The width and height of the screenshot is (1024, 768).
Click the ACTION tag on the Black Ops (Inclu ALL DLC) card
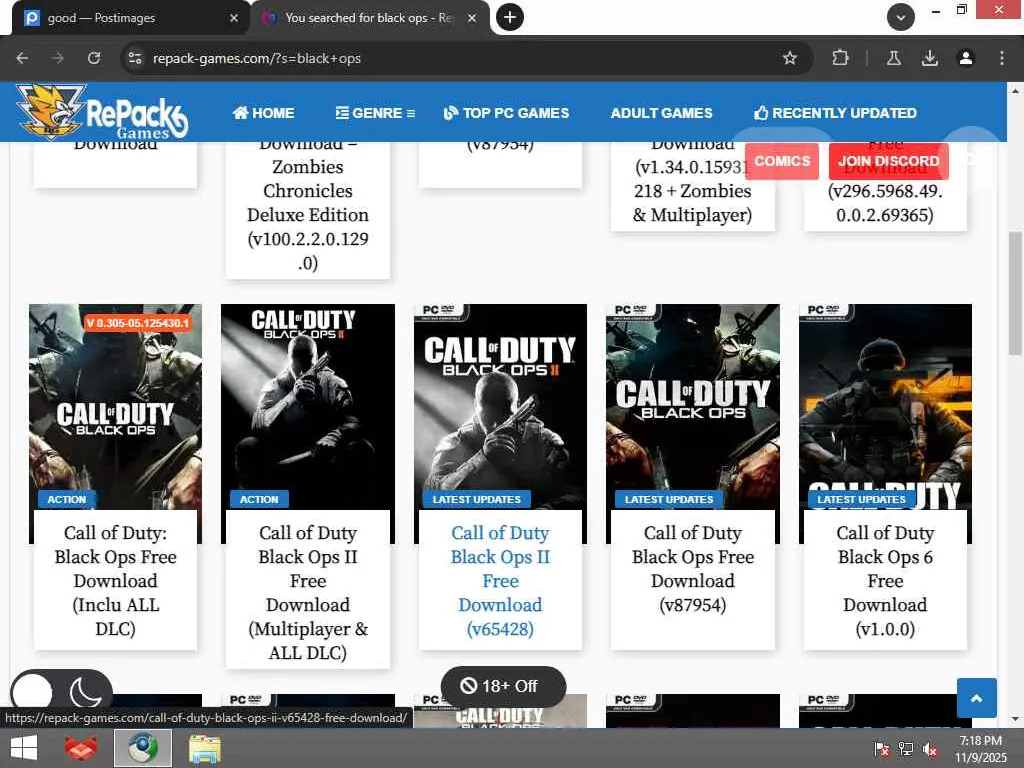[67, 500]
